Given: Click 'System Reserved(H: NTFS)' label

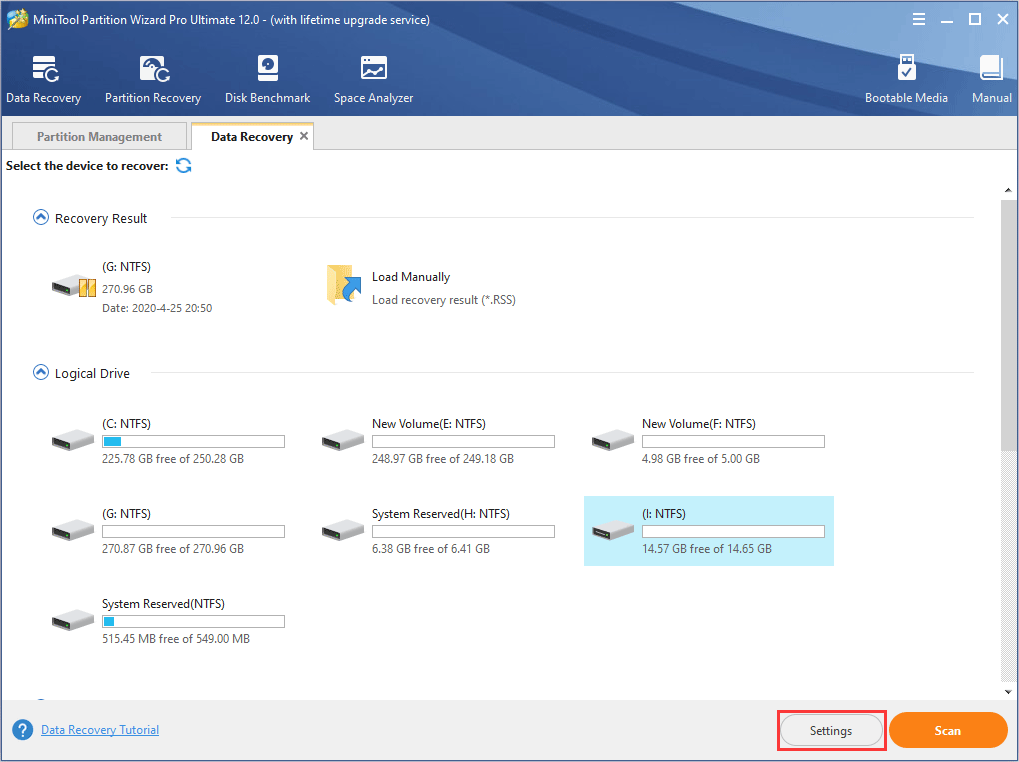Looking at the screenshot, I should coord(441,514).
